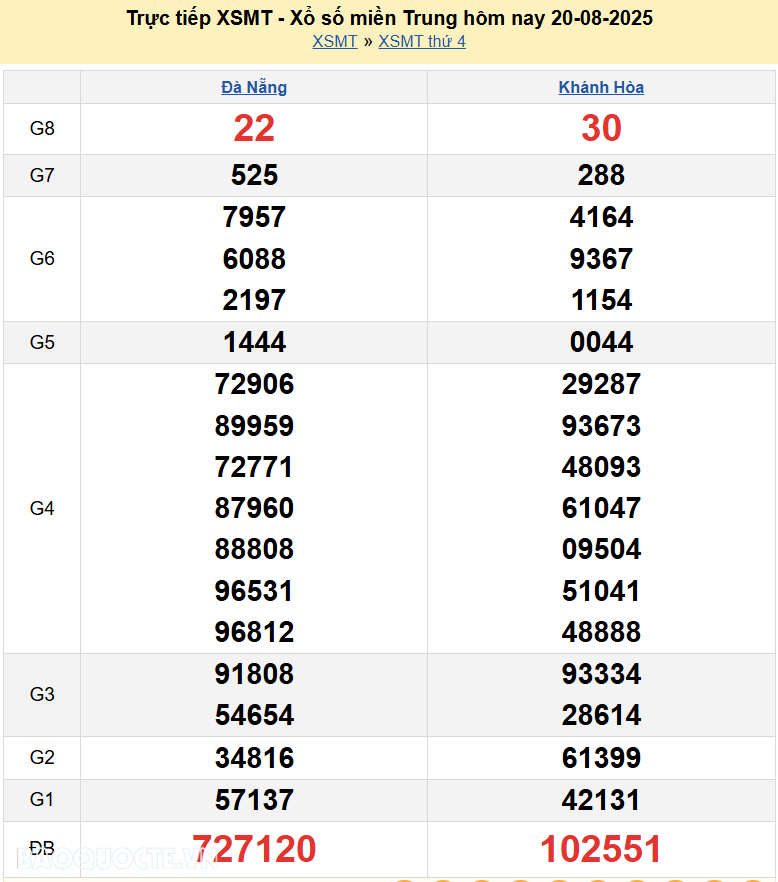Open the Đà Nẵng column header link

[x=254, y=87]
